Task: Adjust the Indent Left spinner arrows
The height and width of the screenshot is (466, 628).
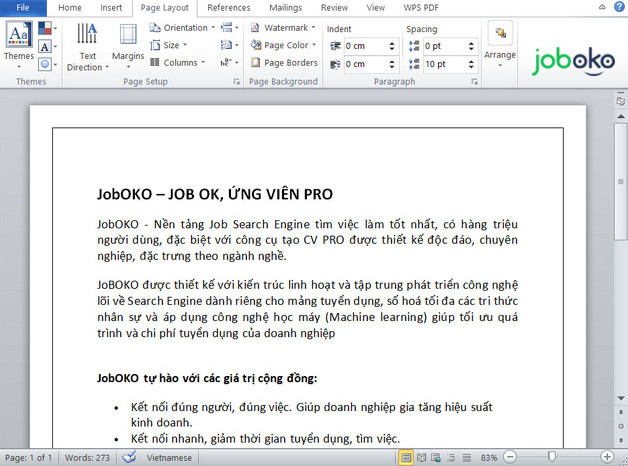Action: coord(392,46)
